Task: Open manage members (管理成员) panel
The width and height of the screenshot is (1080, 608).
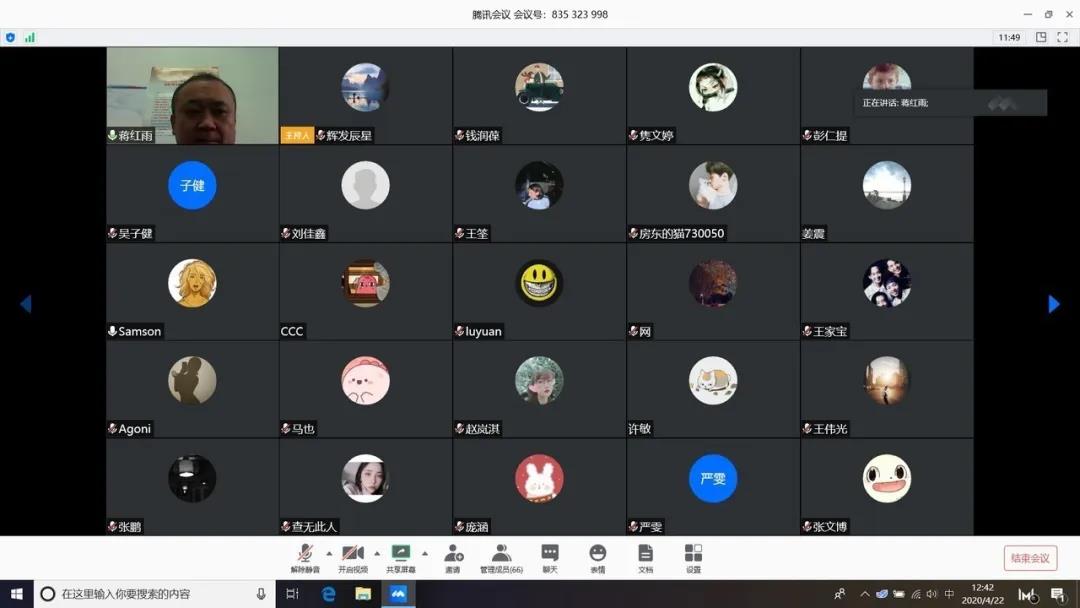Action: point(501,557)
